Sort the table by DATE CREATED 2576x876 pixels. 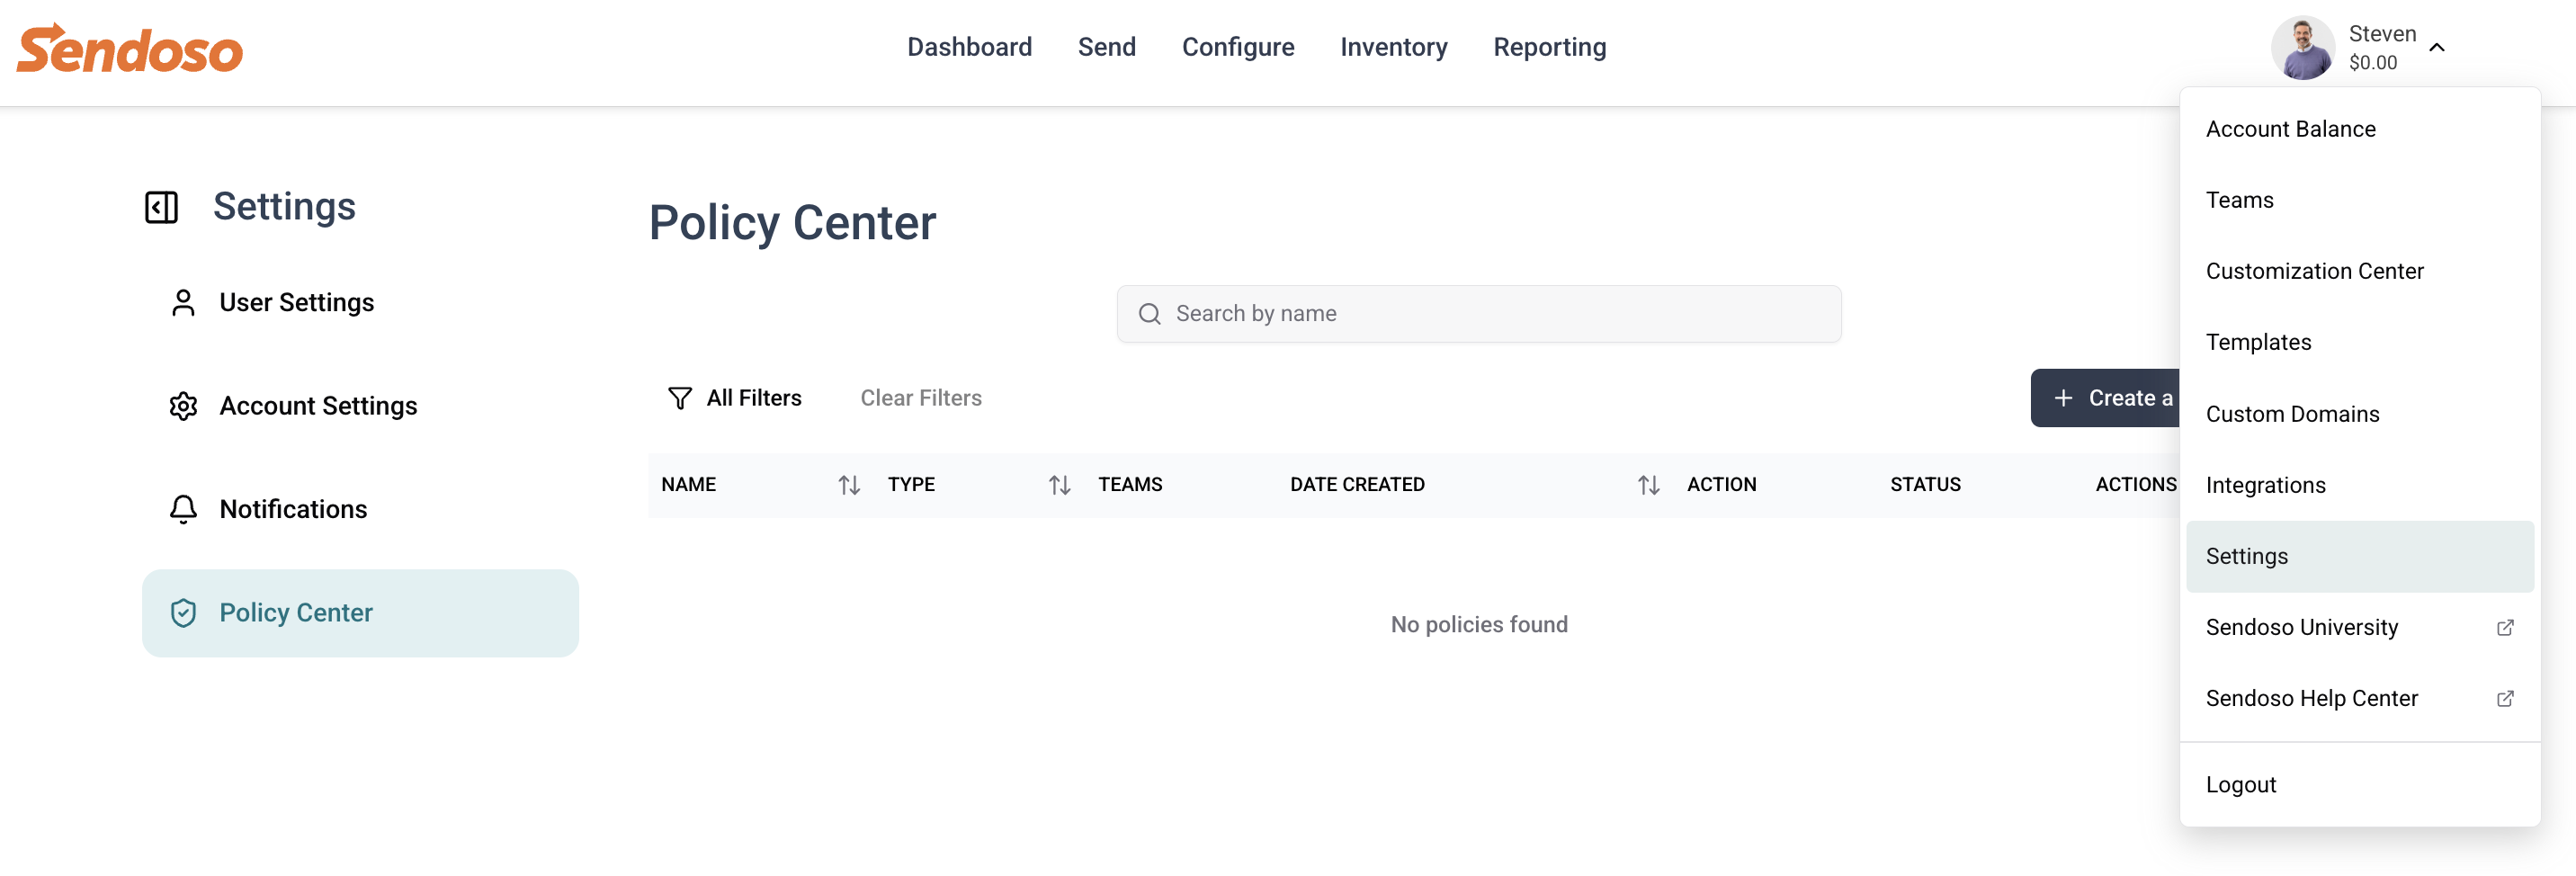(1649, 485)
